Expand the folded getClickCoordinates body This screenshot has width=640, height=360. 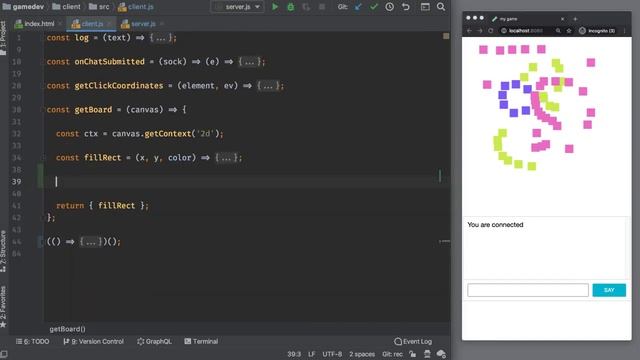(268, 86)
